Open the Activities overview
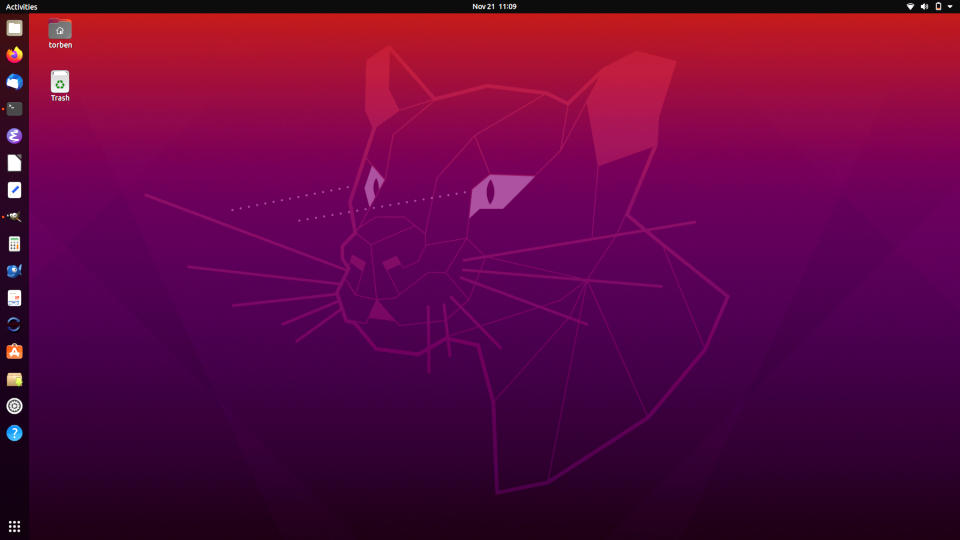The image size is (960, 540). (21, 7)
